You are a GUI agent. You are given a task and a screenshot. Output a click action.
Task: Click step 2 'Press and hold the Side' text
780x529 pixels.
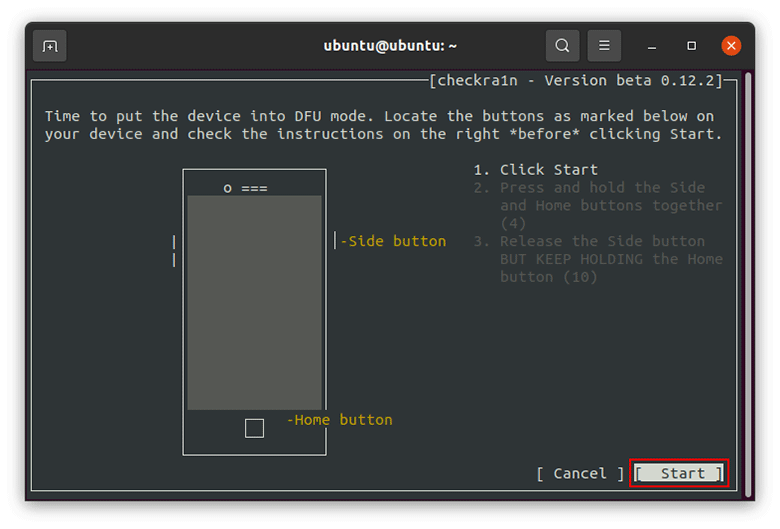(x=602, y=188)
